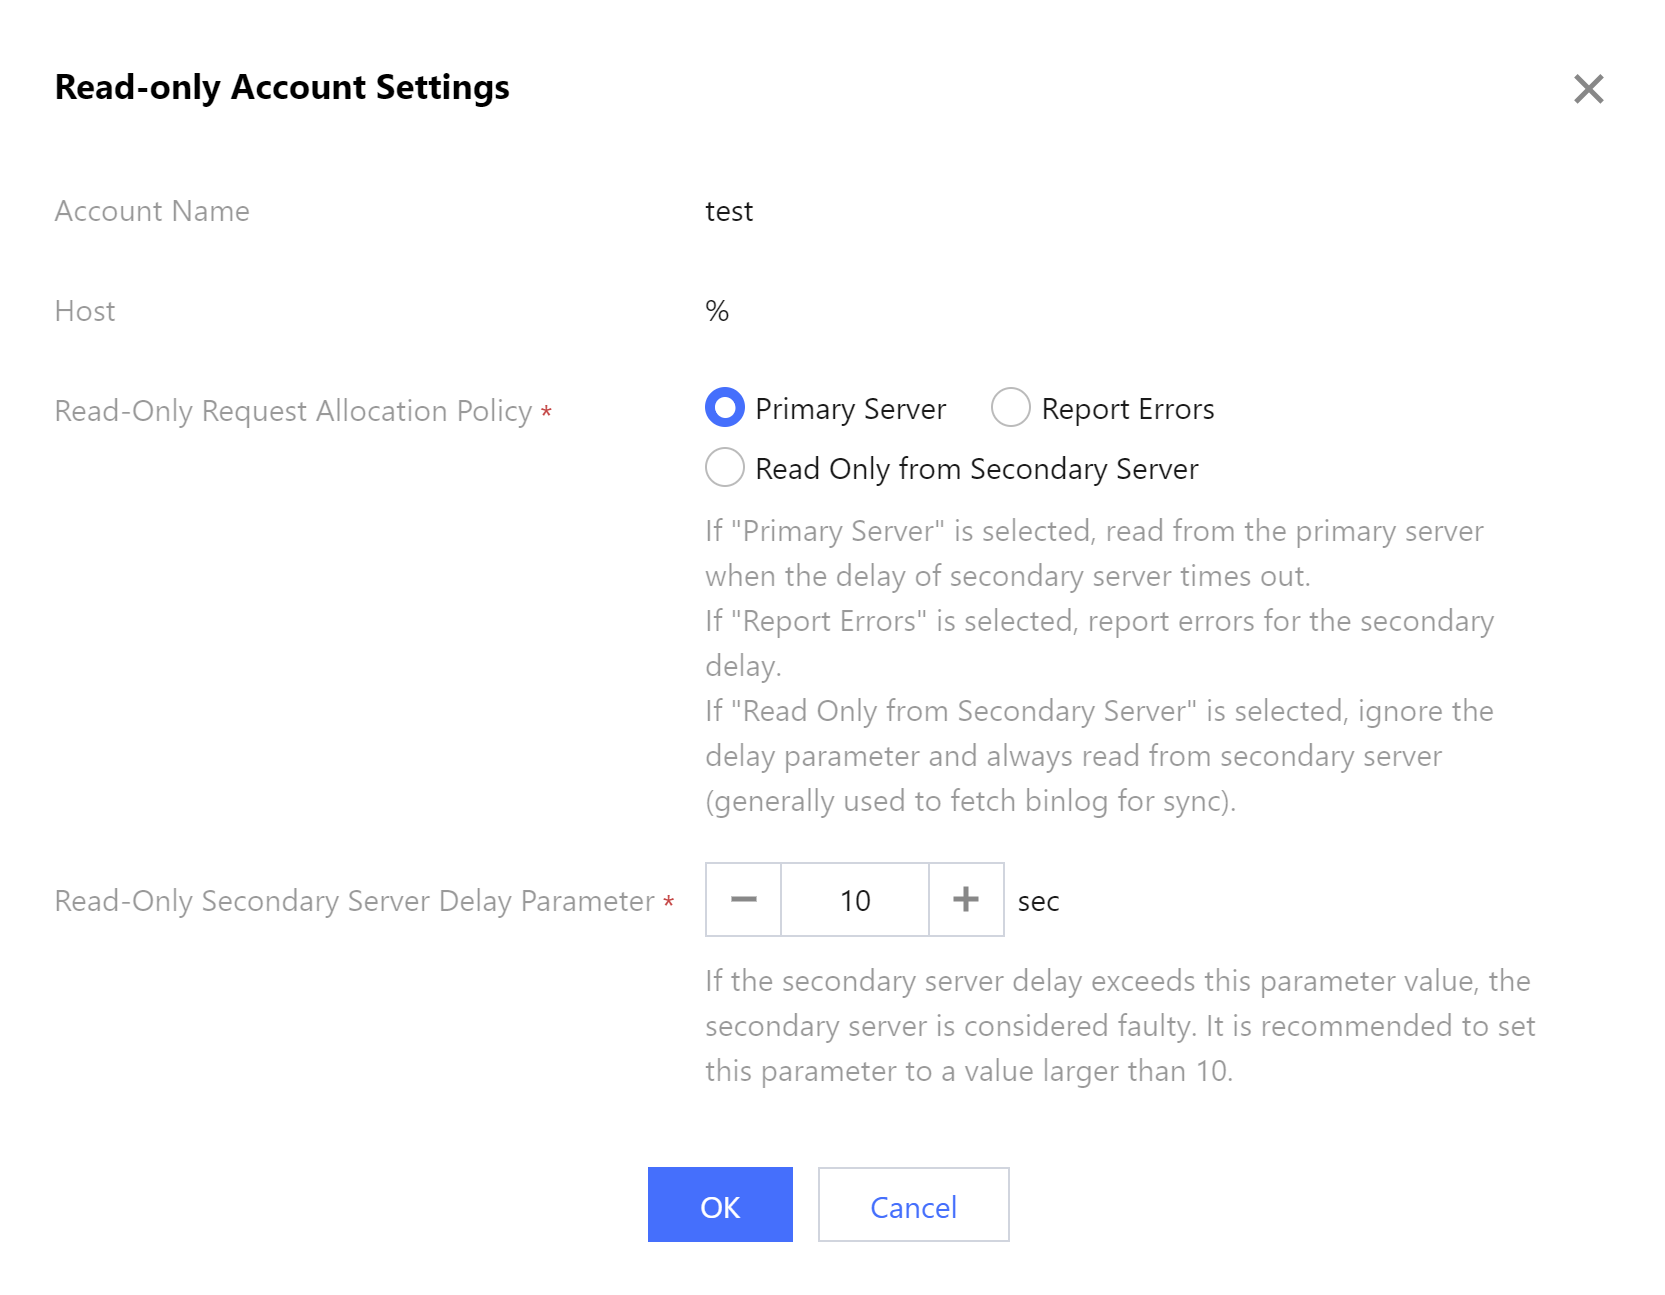Click the dialog title "Read-only Account Settings"
The image size is (1665, 1295).
pos(282,88)
